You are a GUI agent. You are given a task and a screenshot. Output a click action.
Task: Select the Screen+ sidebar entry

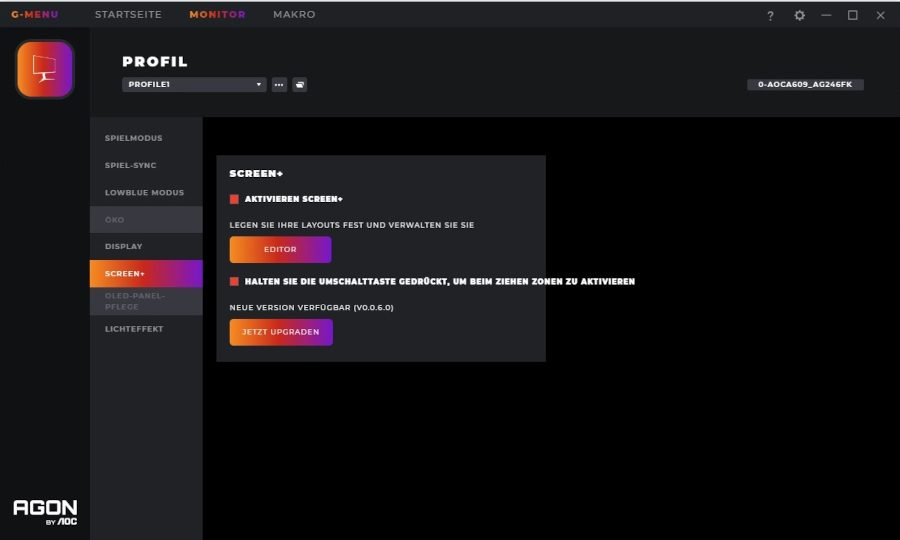pos(146,274)
